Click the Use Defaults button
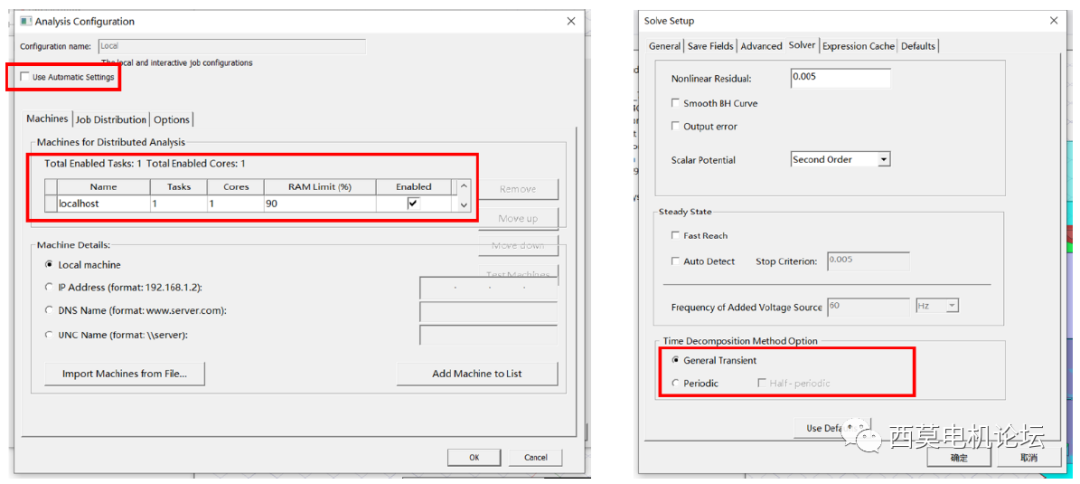The image size is (1080, 484). (833, 428)
